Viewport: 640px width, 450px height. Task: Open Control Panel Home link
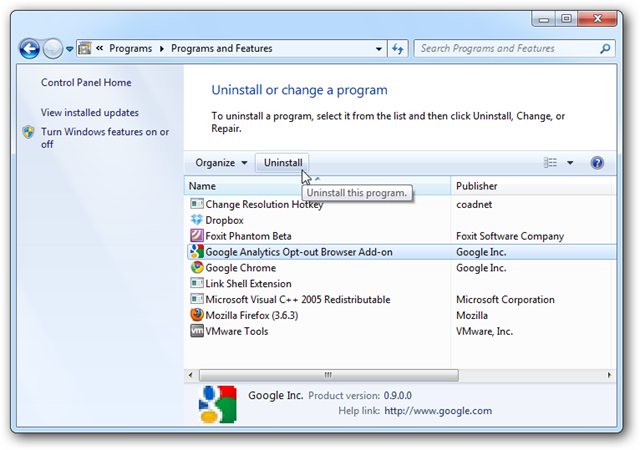coord(86,82)
